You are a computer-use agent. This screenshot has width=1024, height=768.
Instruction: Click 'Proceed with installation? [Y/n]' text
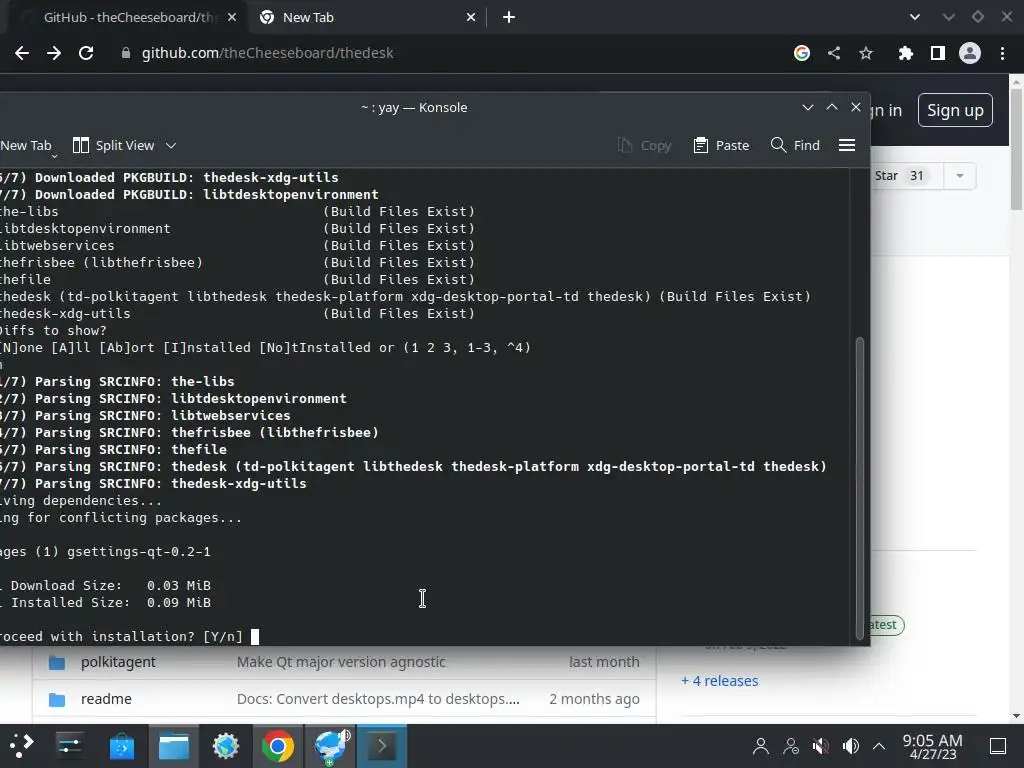pyautogui.click(x=121, y=637)
